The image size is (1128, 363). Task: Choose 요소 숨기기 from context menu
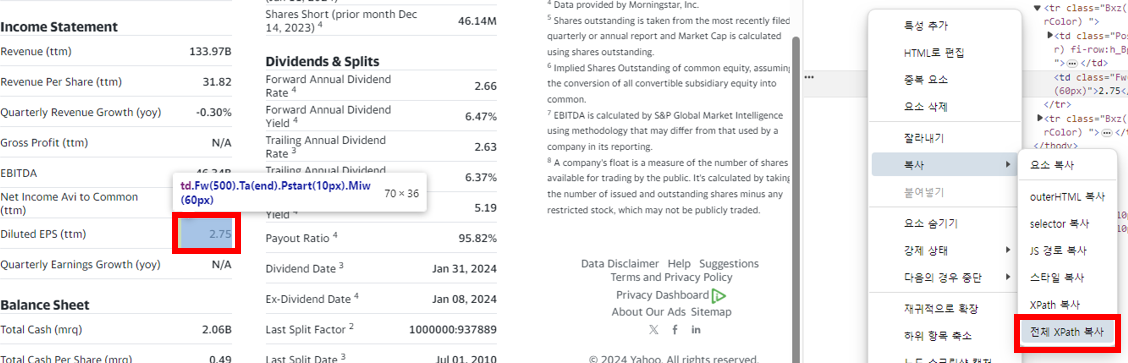930,223
